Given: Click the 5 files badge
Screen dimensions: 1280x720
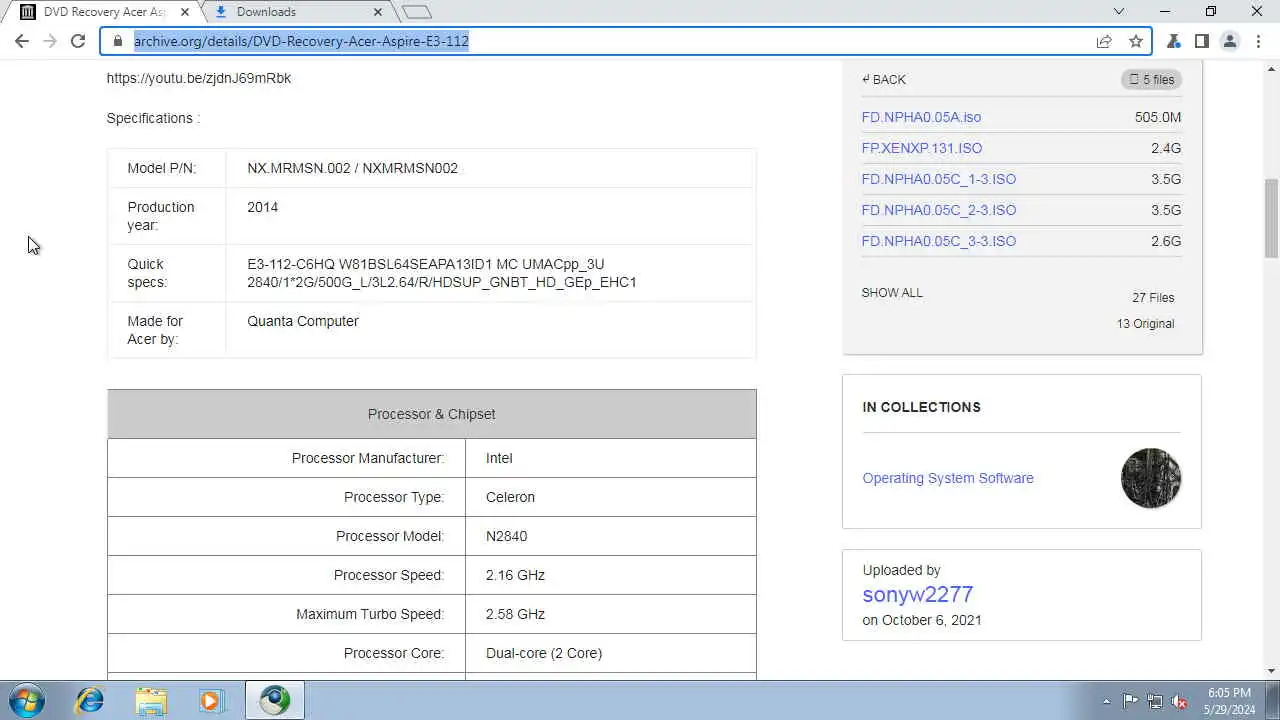Looking at the screenshot, I should (1151, 79).
